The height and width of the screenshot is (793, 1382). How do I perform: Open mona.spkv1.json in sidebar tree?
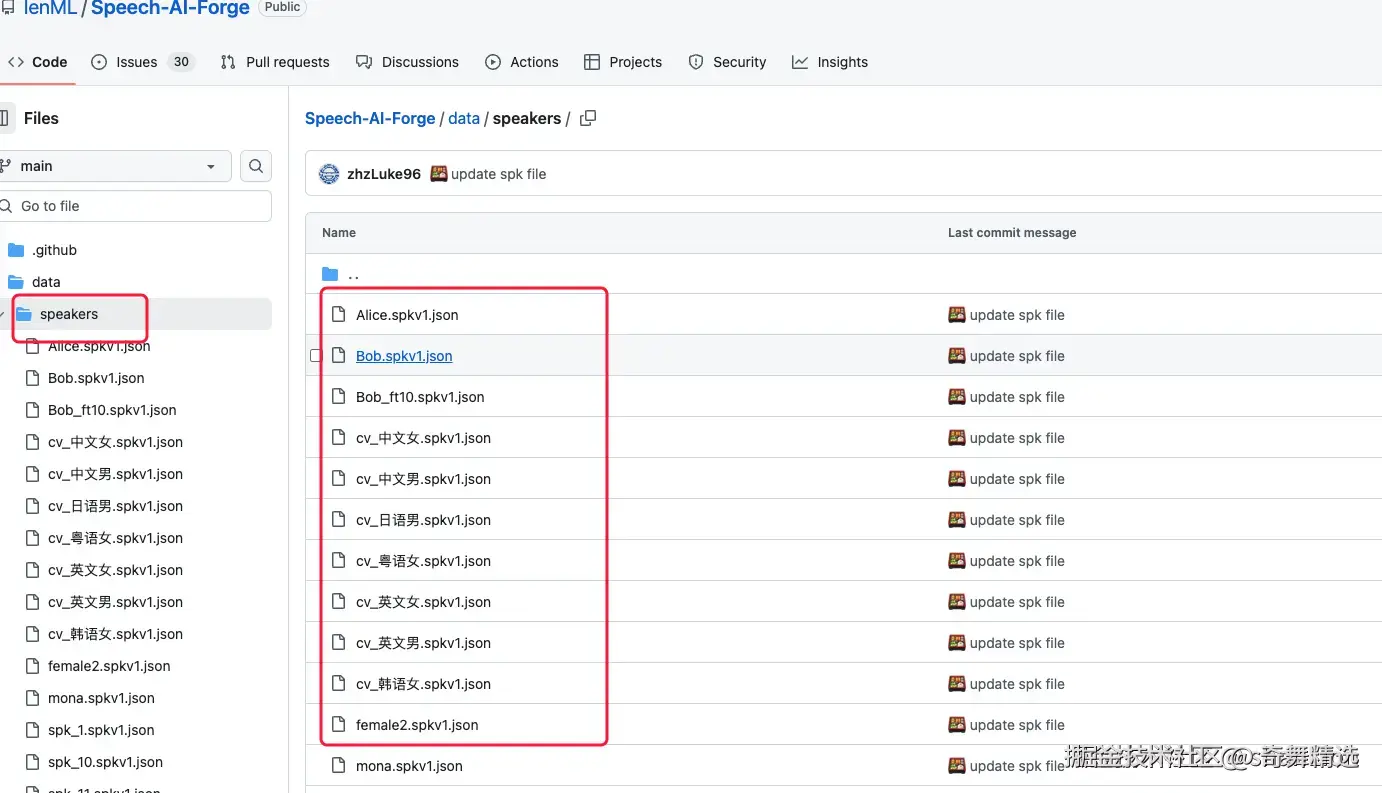[101, 698]
